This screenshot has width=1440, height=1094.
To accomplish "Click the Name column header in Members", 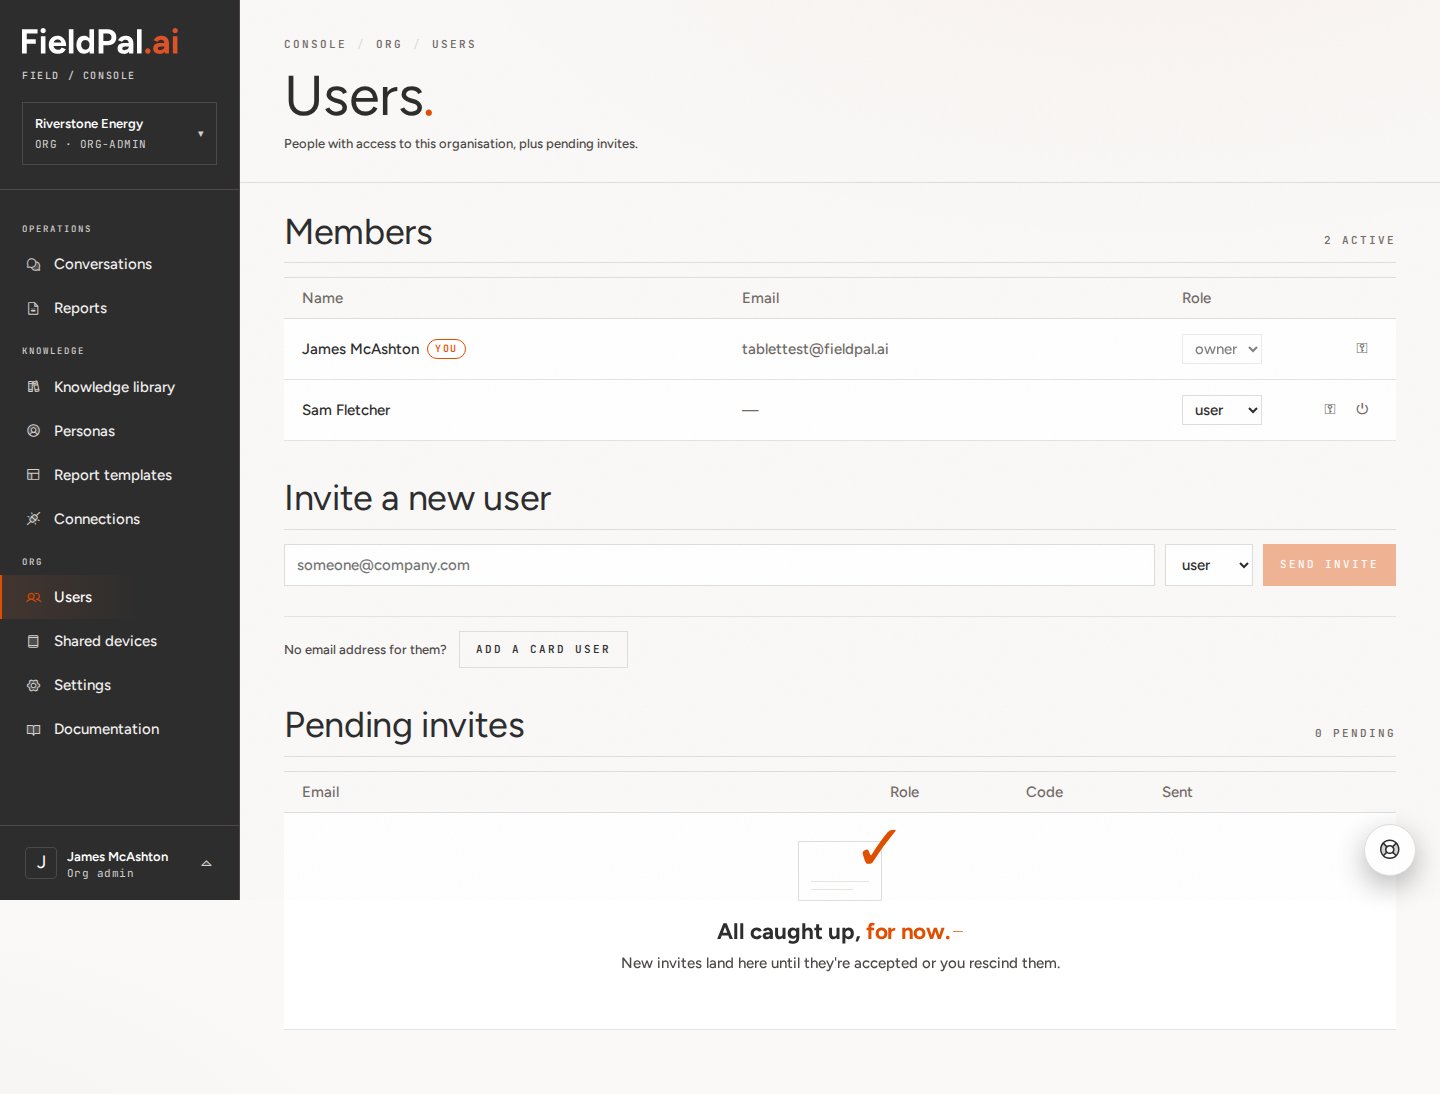I will (322, 298).
